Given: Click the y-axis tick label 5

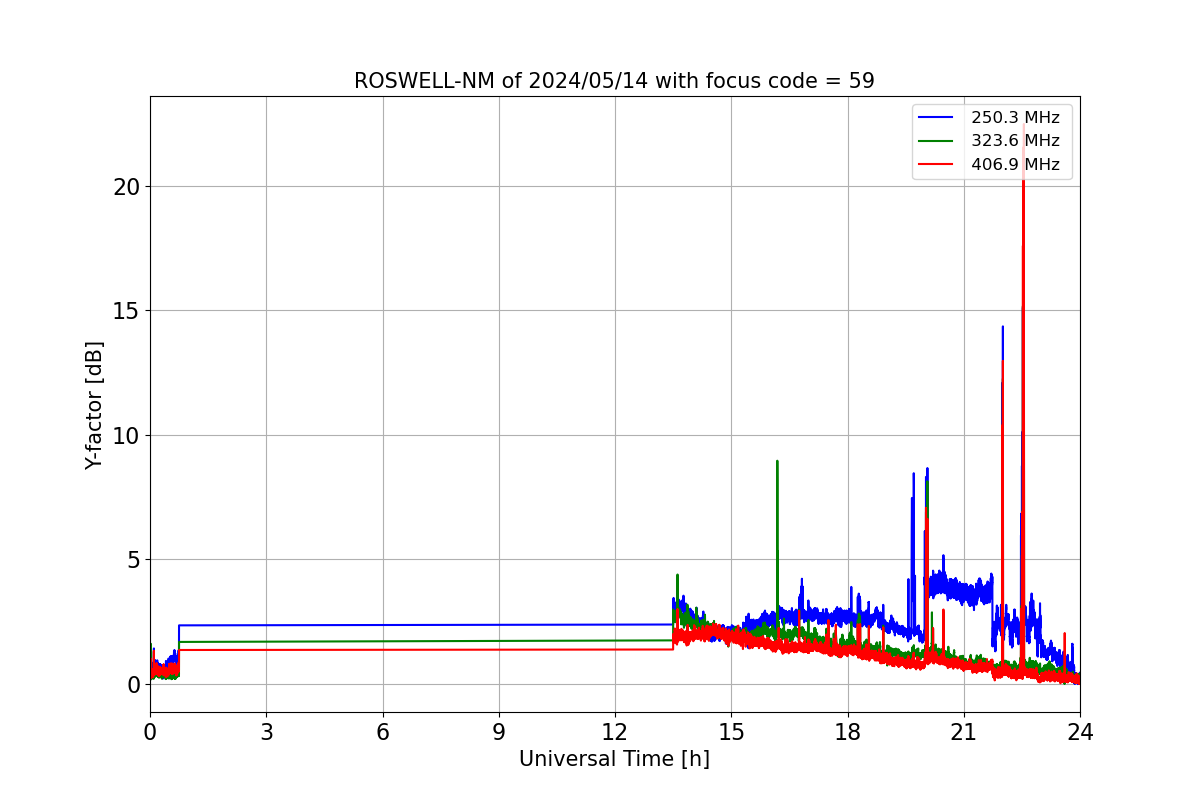Looking at the screenshot, I should [133, 560].
